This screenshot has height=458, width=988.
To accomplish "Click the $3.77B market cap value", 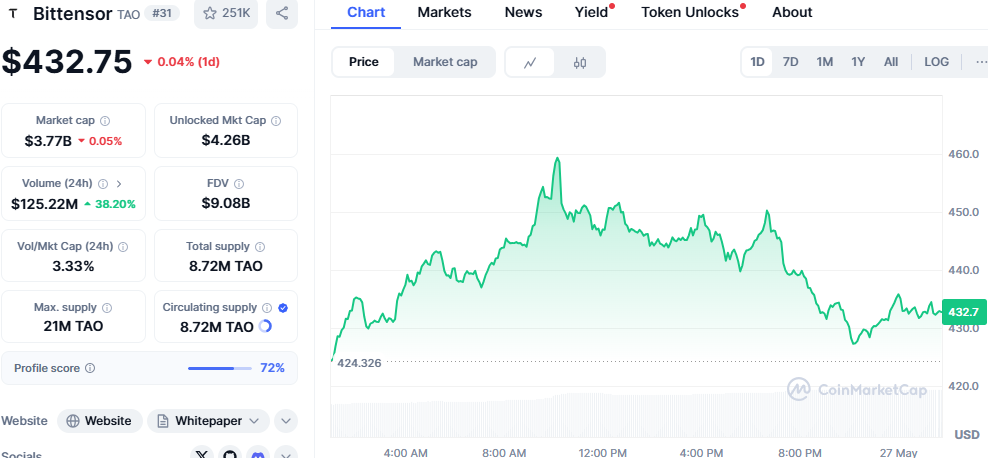I will pos(48,140).
